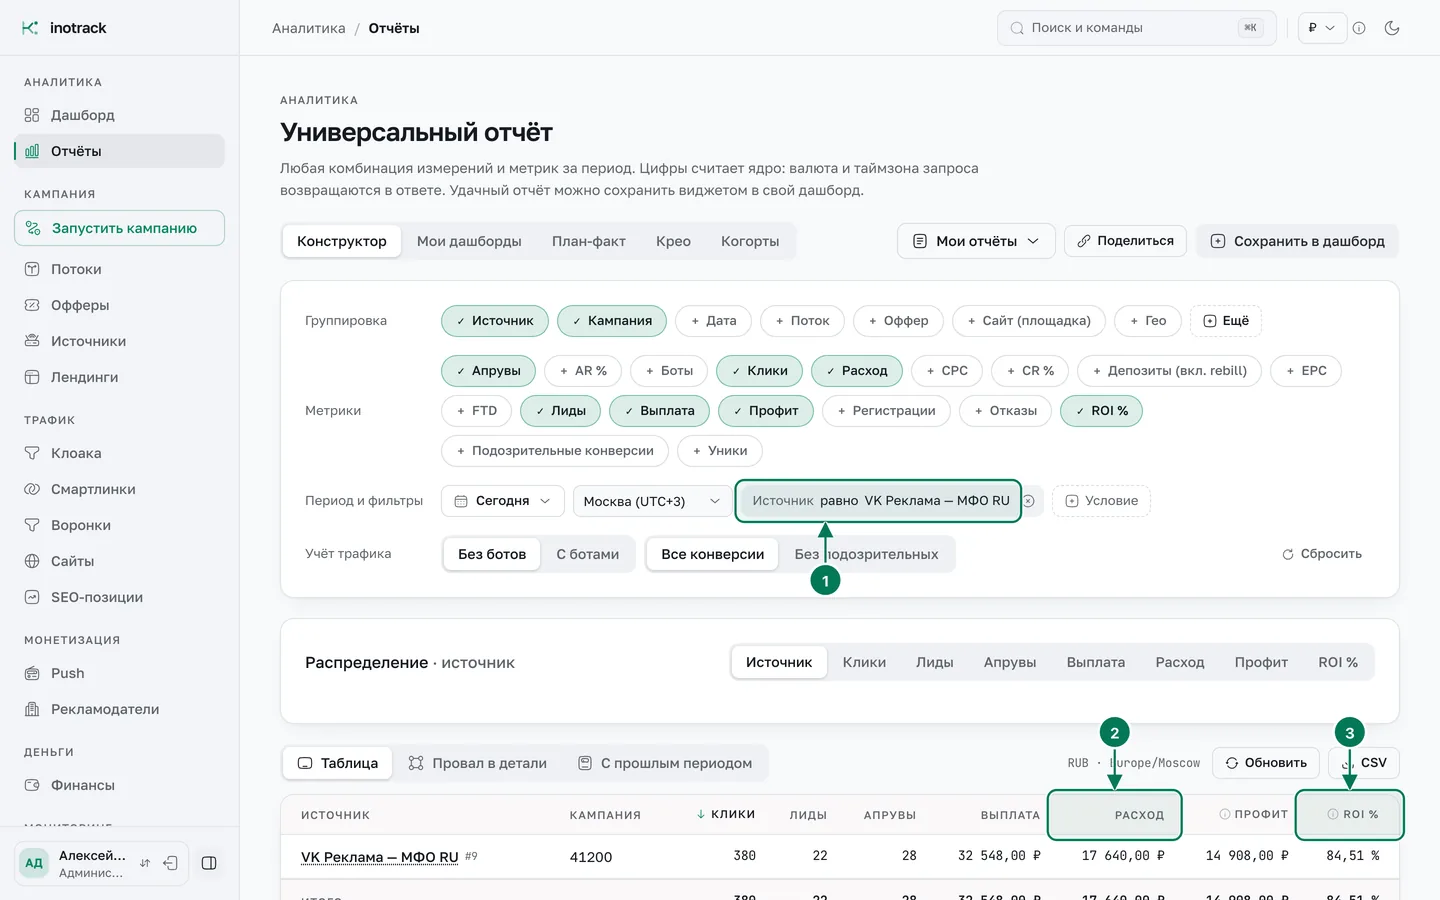This screenshot has height=900, width=1440.
Task: Click the info icon in top bar
Action: 1359,28
